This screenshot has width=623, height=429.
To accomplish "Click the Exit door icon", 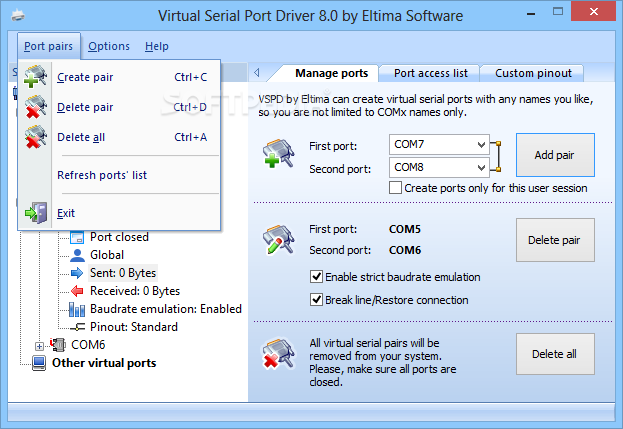I will [36, 213].
